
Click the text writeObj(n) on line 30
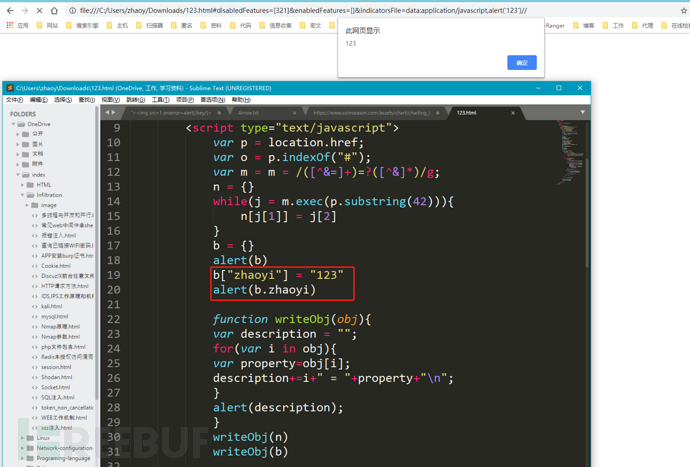coord(250,437)
